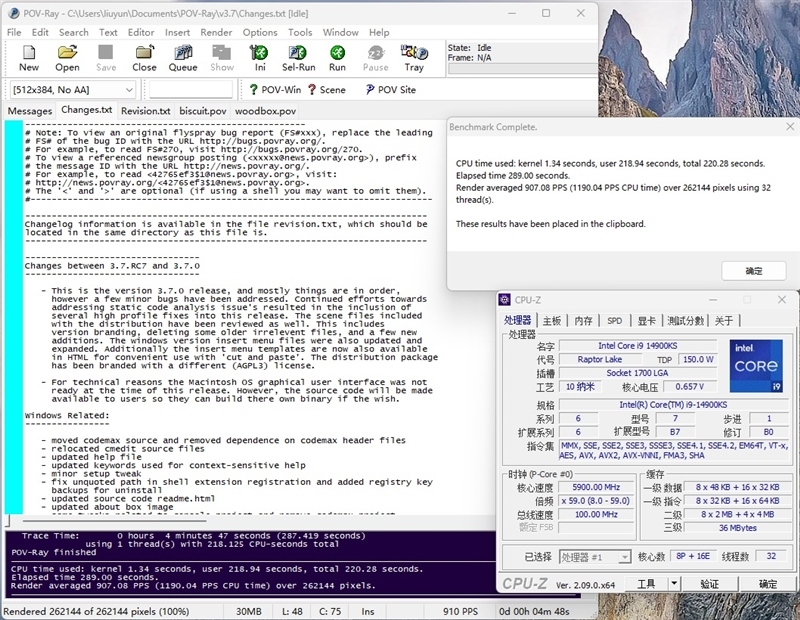Click the Ini settings icon
The height and width of the screenshot is (620, 800).
coord(260,58)
